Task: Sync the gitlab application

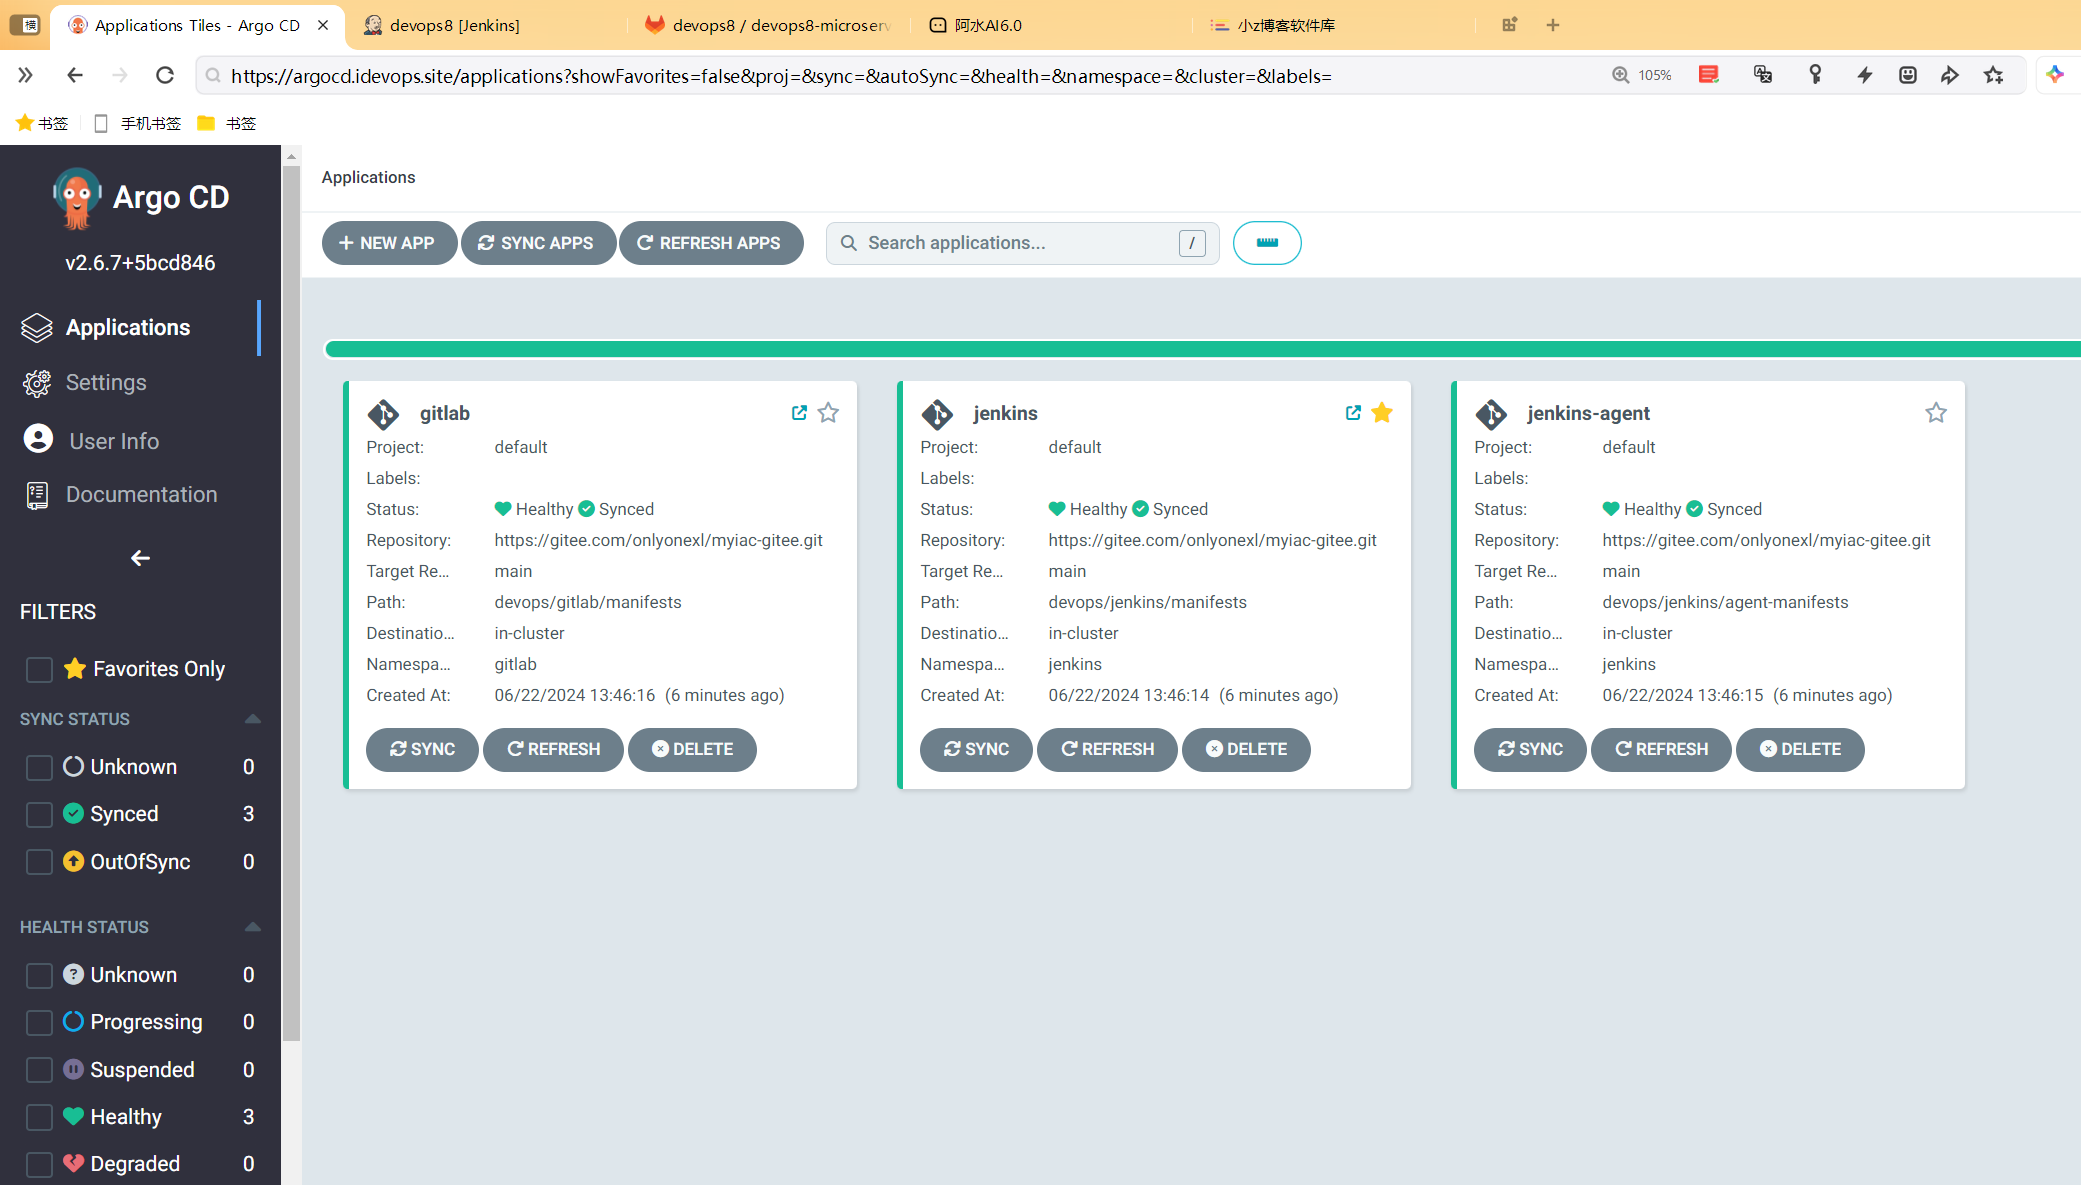Action: pyautogui.click(x=422, y=750)
